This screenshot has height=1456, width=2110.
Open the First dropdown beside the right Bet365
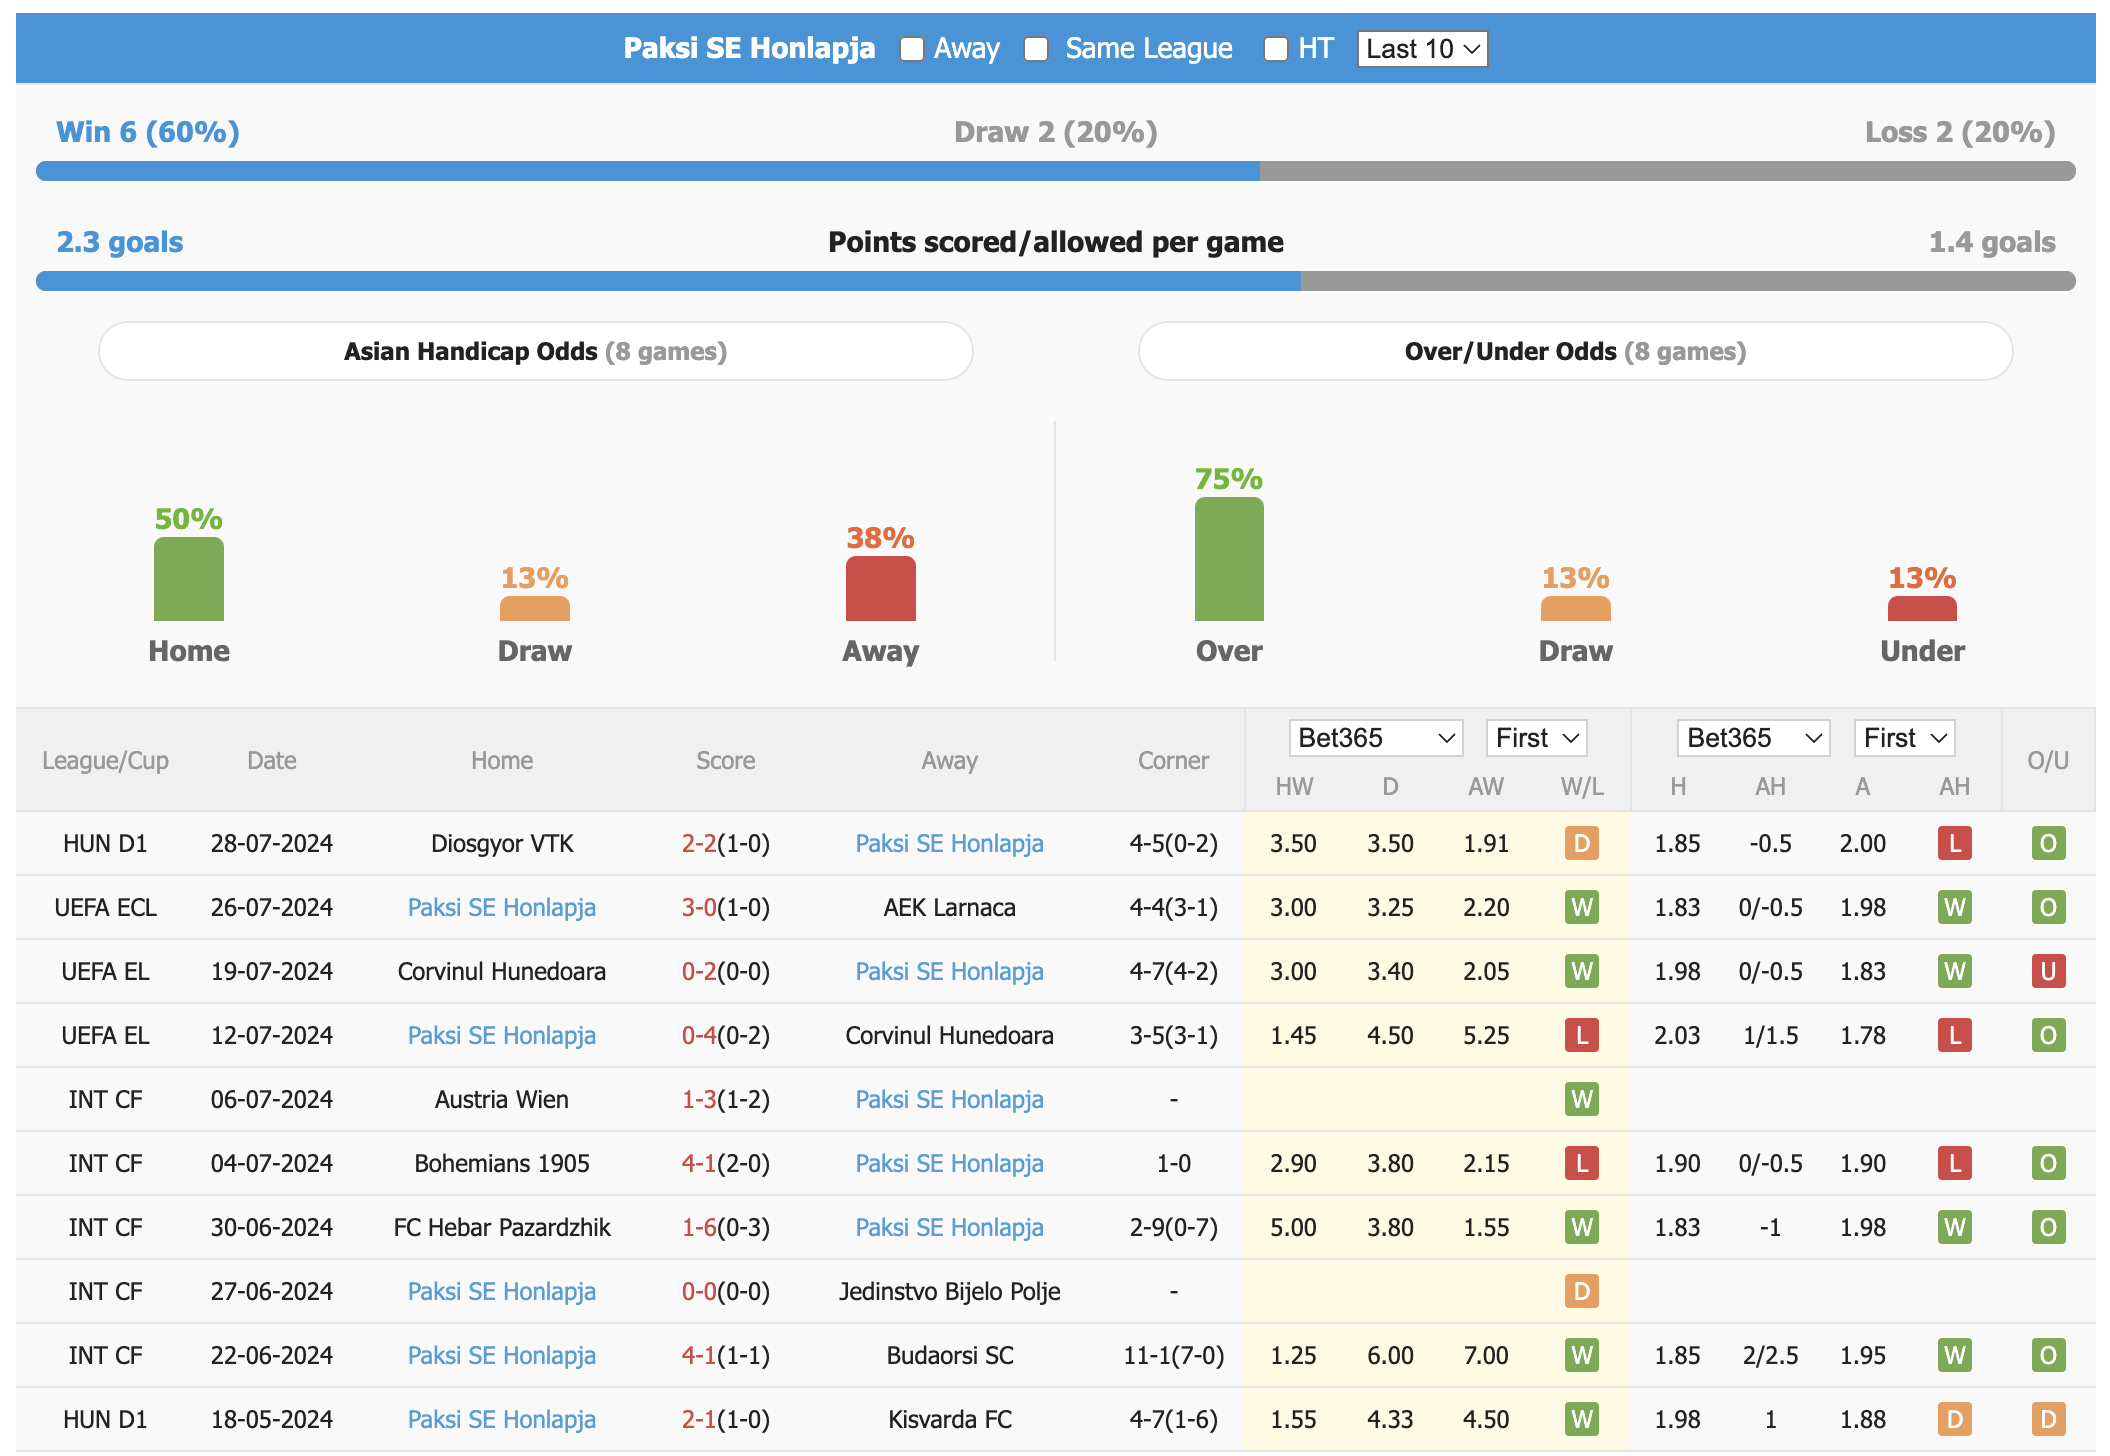(x=1904, y=738)
